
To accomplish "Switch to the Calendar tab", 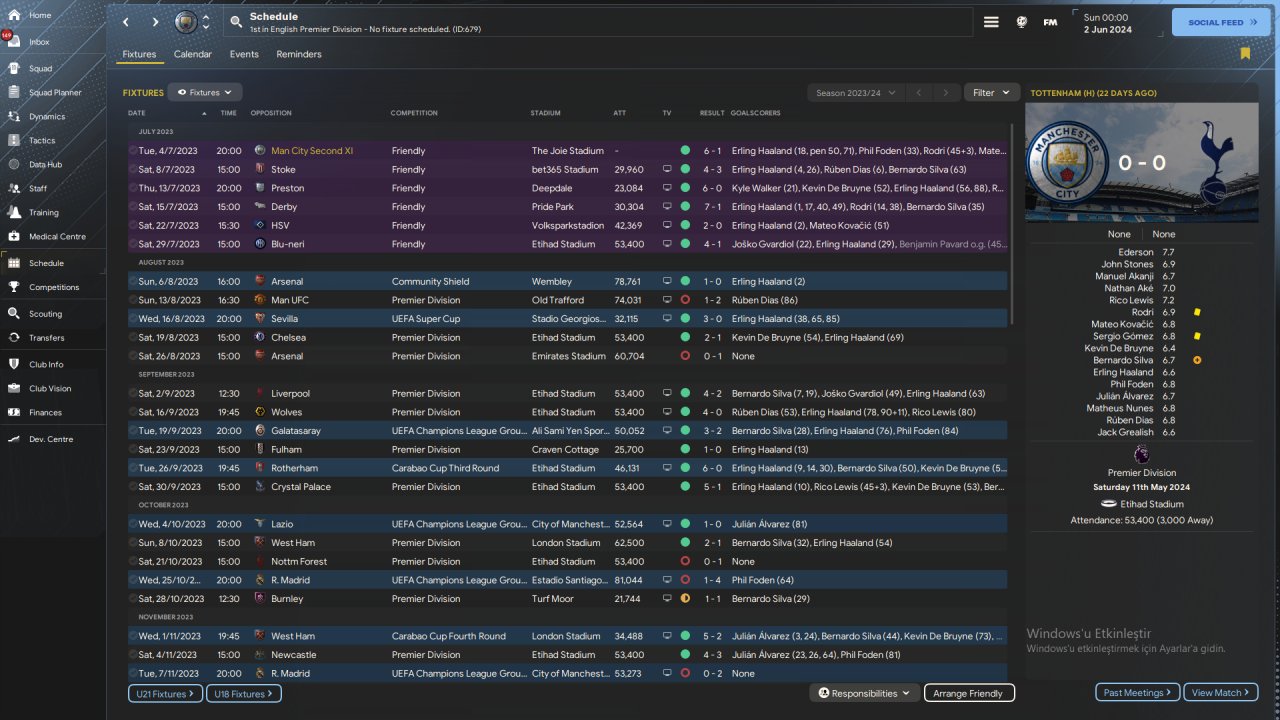I will [192, 54].
